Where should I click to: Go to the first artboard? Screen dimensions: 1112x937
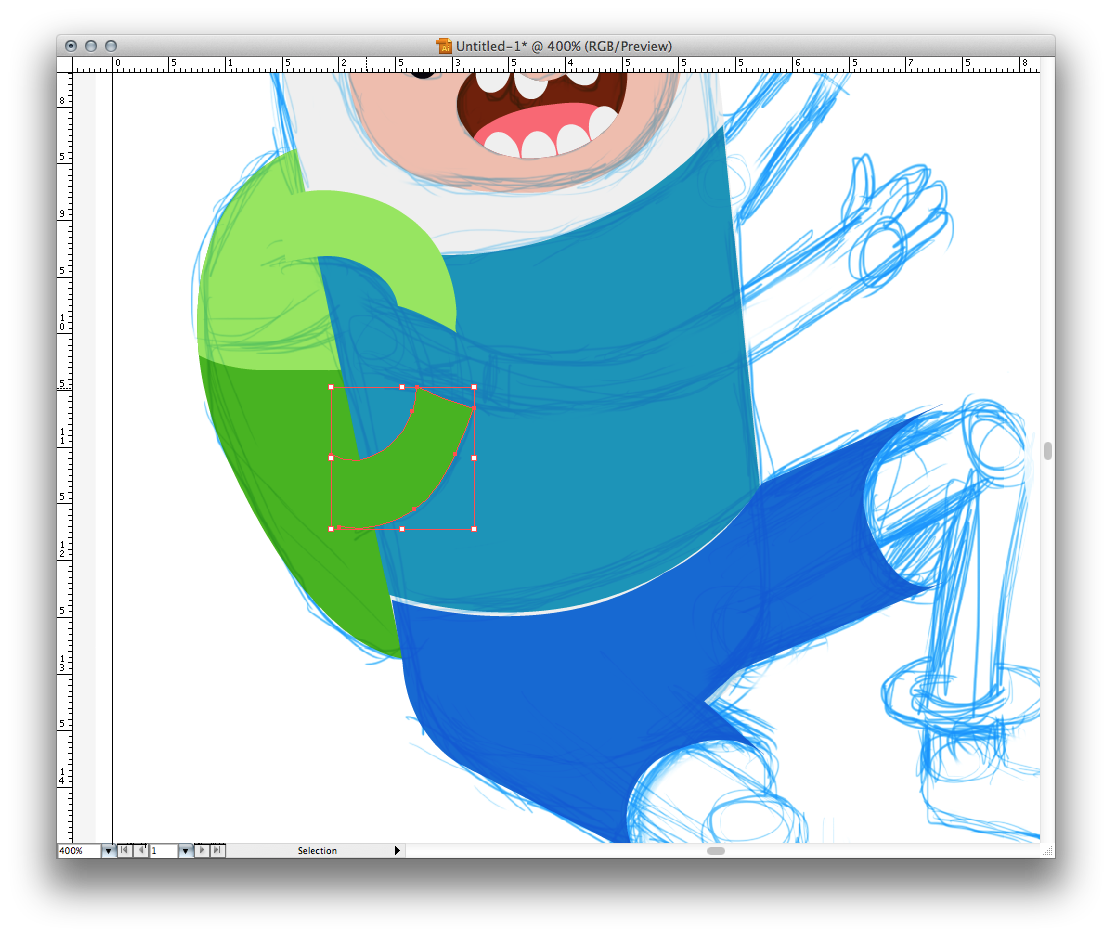[x=125, y=851]
